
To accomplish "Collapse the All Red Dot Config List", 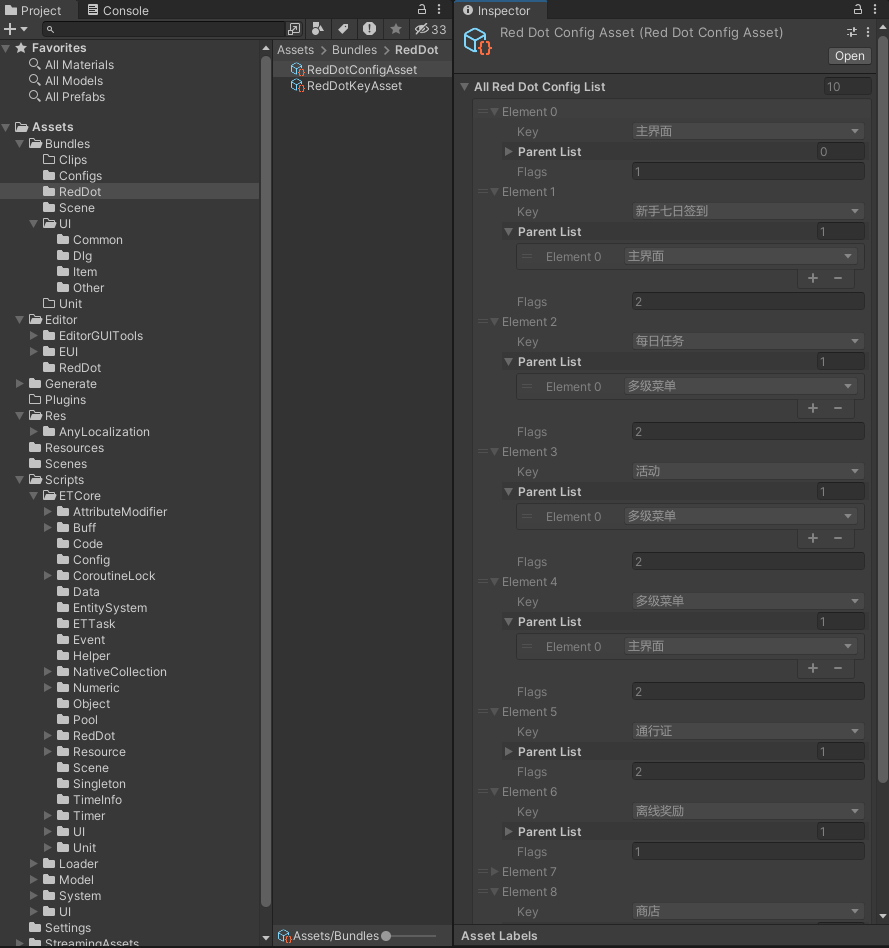I will point(465,87).
